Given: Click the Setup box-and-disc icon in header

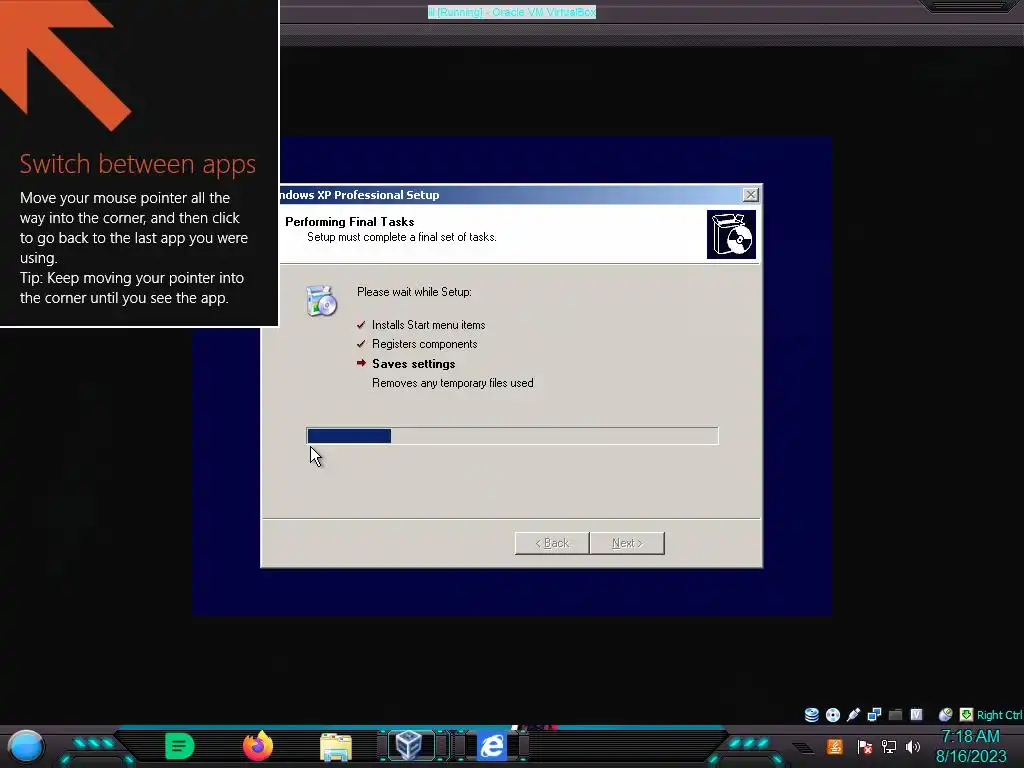Looking at the screenshot, I should pos(731,234).
